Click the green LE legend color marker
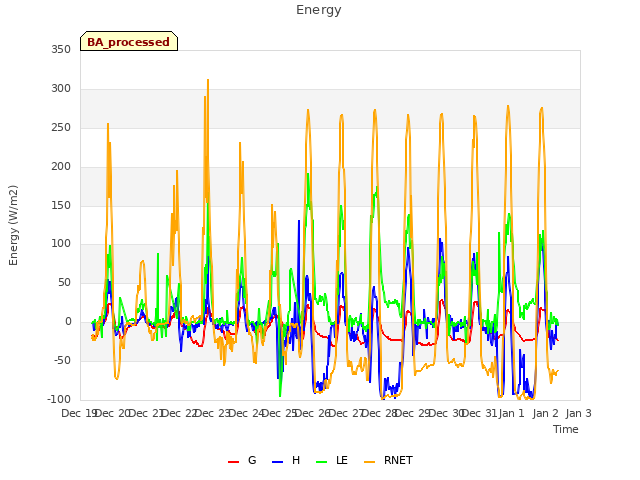The image size is (640, 480). click(322, 462)
